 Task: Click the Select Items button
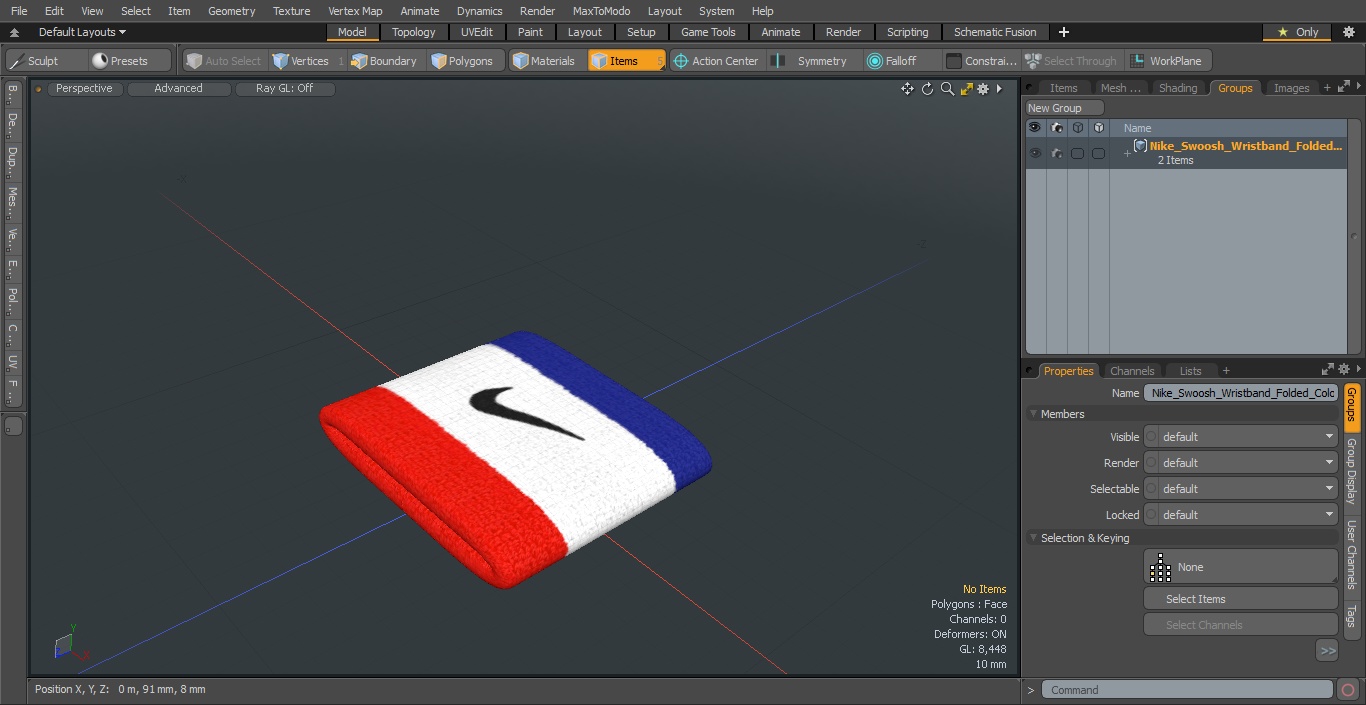pos(1240,599)
